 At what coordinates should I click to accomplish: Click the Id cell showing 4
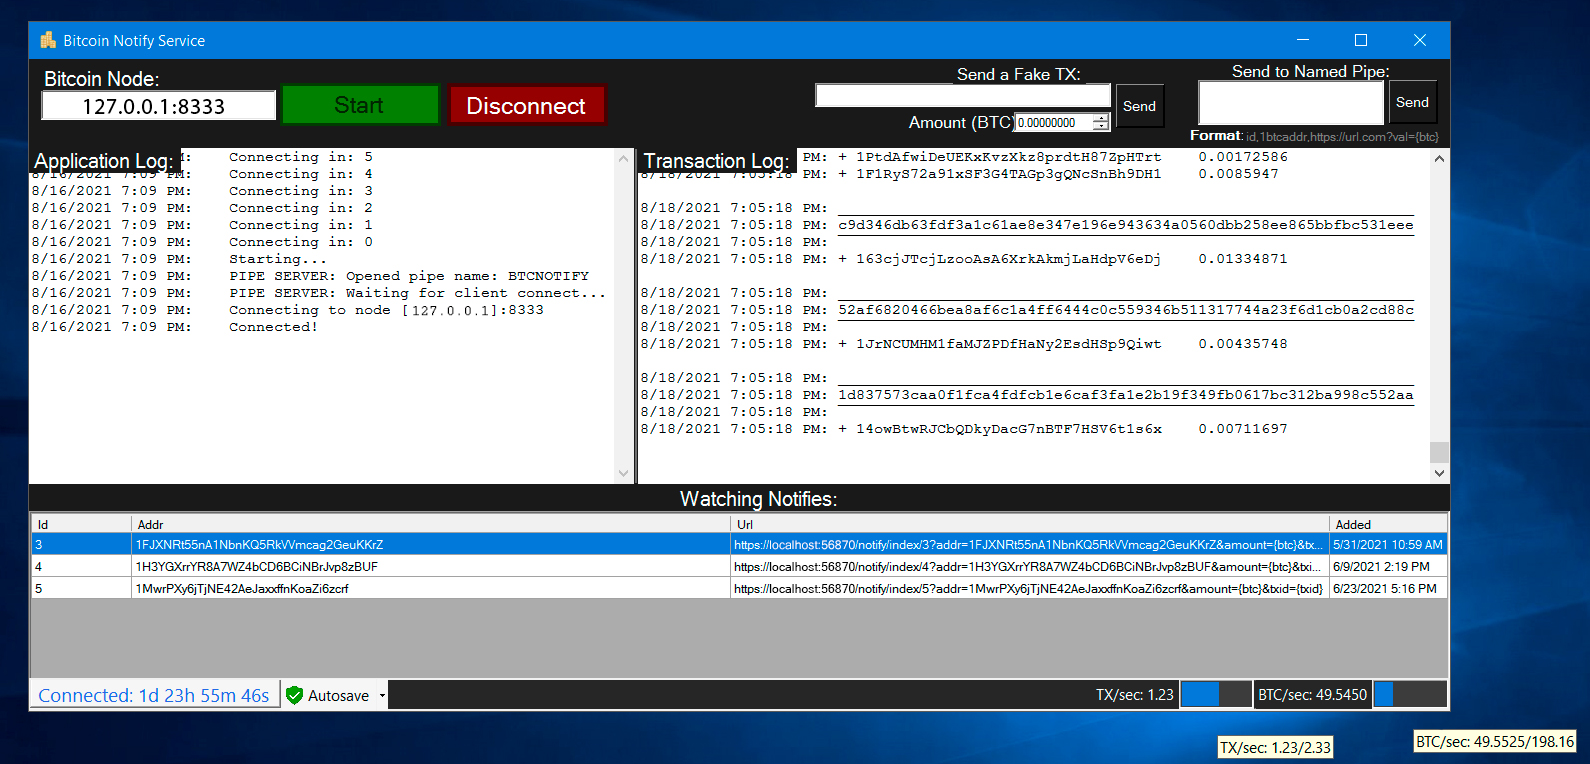coord(81,567)
